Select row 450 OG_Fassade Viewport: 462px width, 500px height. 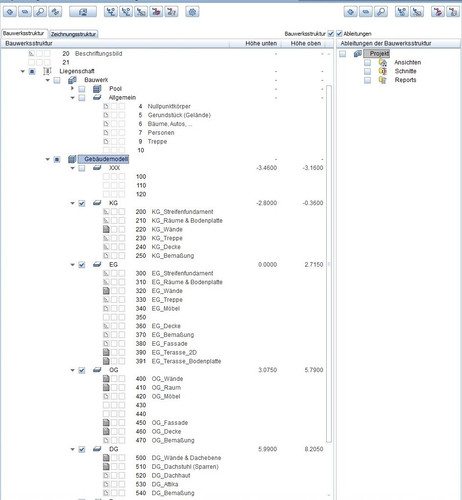click(x=170, y=423)
